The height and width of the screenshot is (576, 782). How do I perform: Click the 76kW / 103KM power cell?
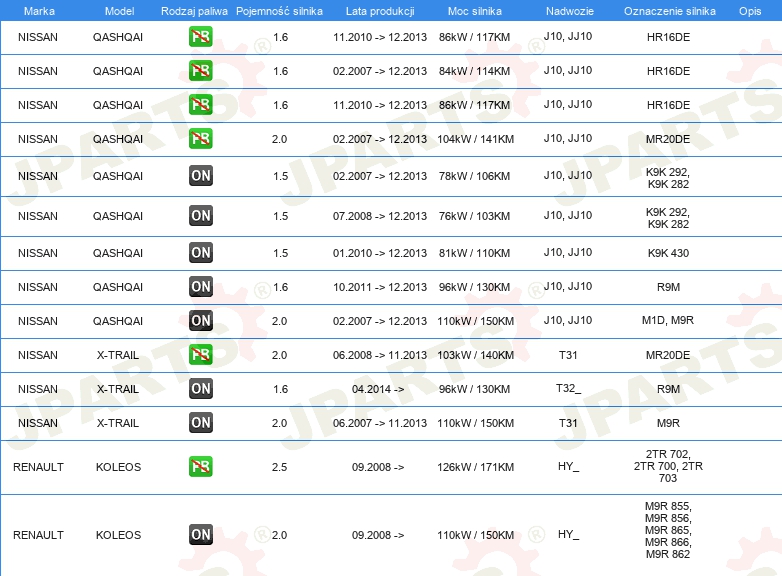pyautogui.click(x=474, y=216)
